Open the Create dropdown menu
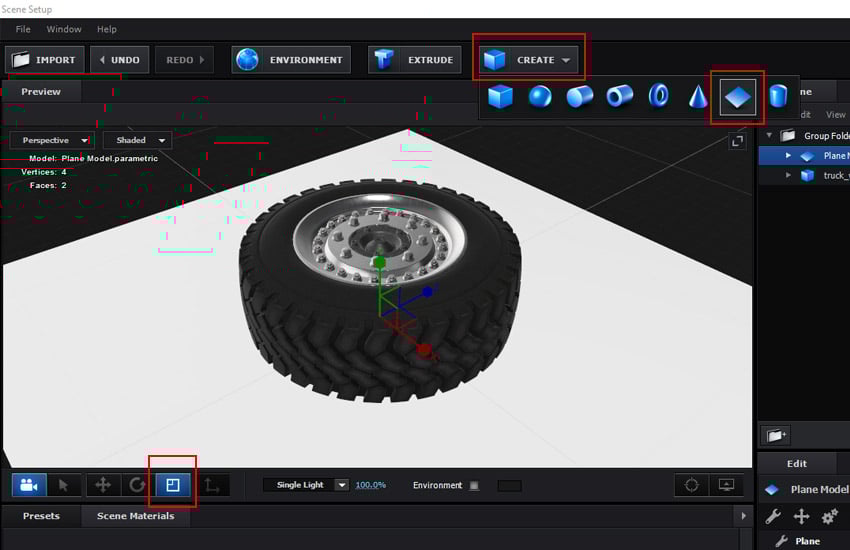This screenshot has height=550, width=850. [x=528, y=60]
